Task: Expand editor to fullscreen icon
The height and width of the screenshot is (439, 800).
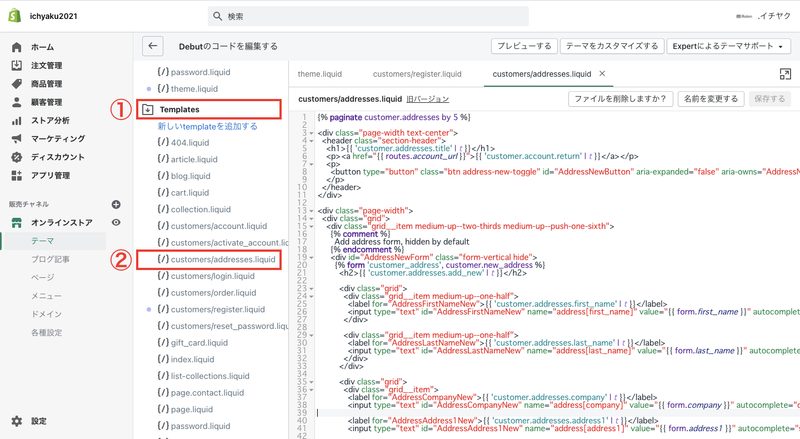Action: 785,74
